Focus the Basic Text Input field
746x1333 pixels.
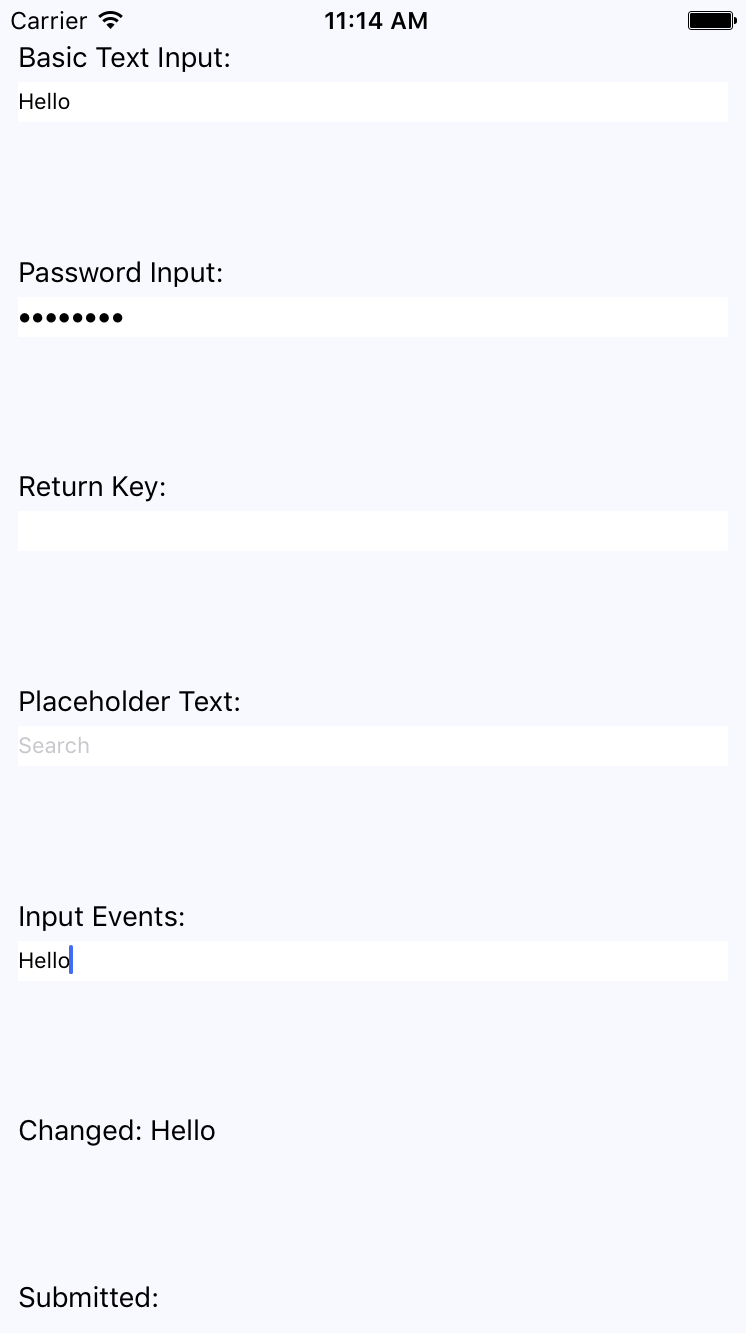coord(372,102)
